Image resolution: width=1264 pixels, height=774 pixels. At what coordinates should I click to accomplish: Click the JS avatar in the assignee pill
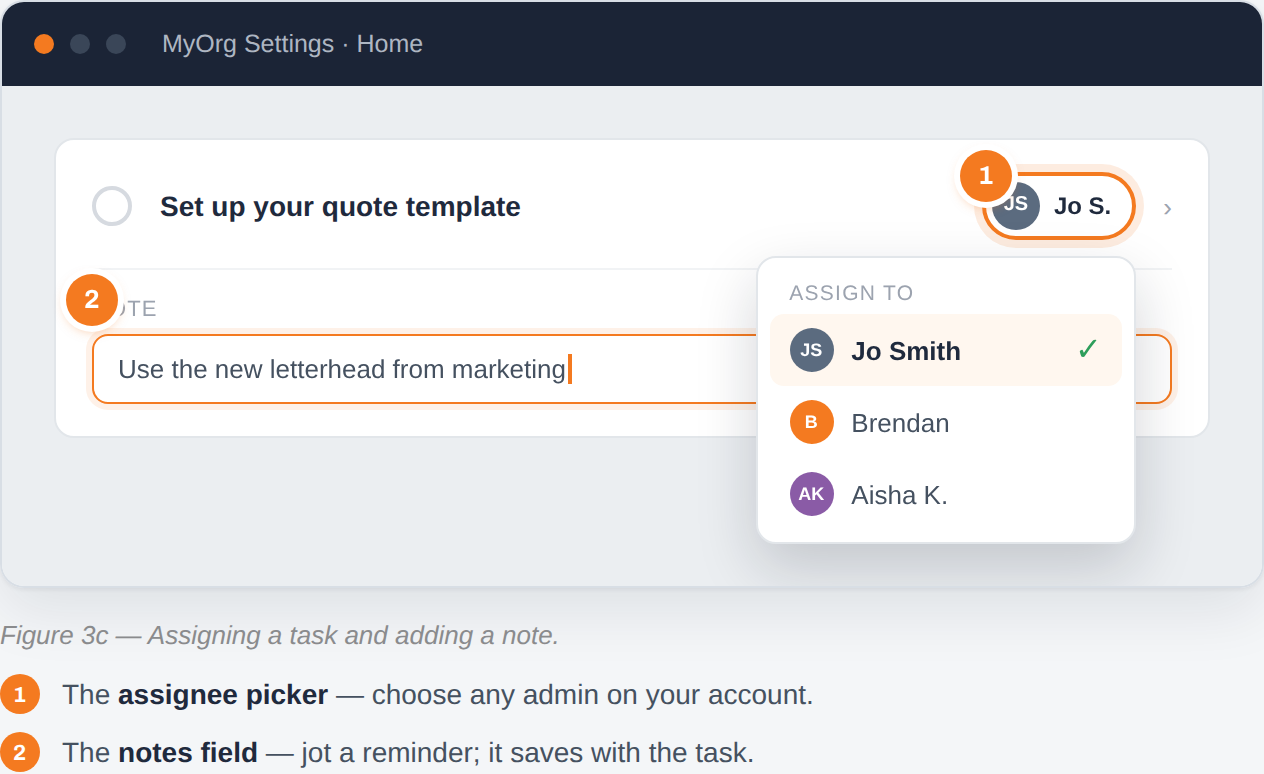1016,206
